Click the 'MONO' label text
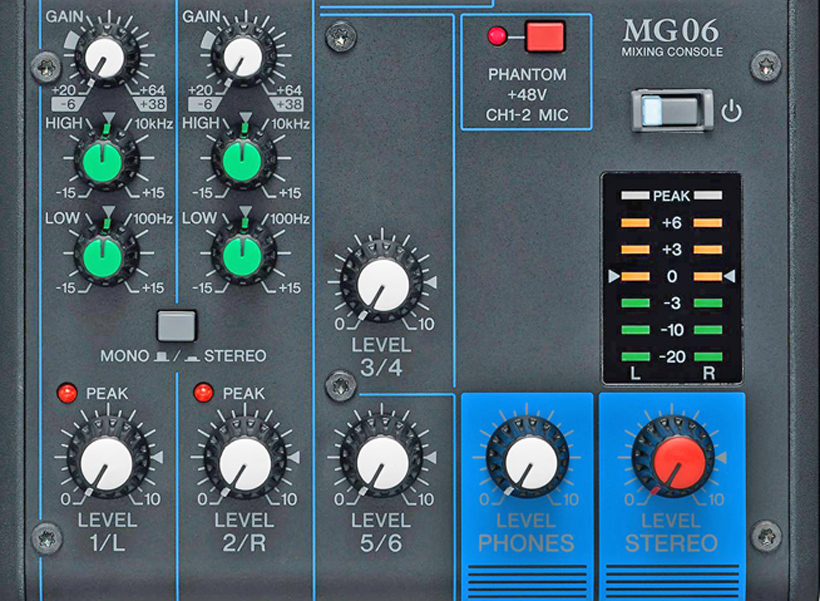This screenshot has height=601, width=820. (125, 356)
